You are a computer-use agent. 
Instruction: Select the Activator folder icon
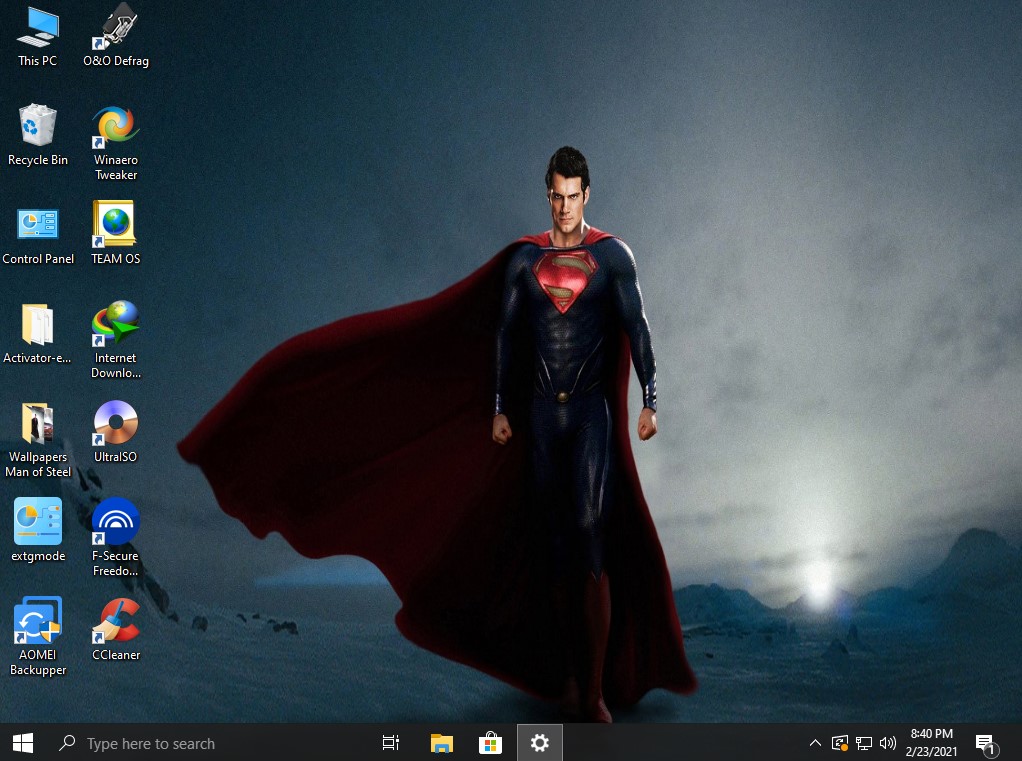click(37, 334)
